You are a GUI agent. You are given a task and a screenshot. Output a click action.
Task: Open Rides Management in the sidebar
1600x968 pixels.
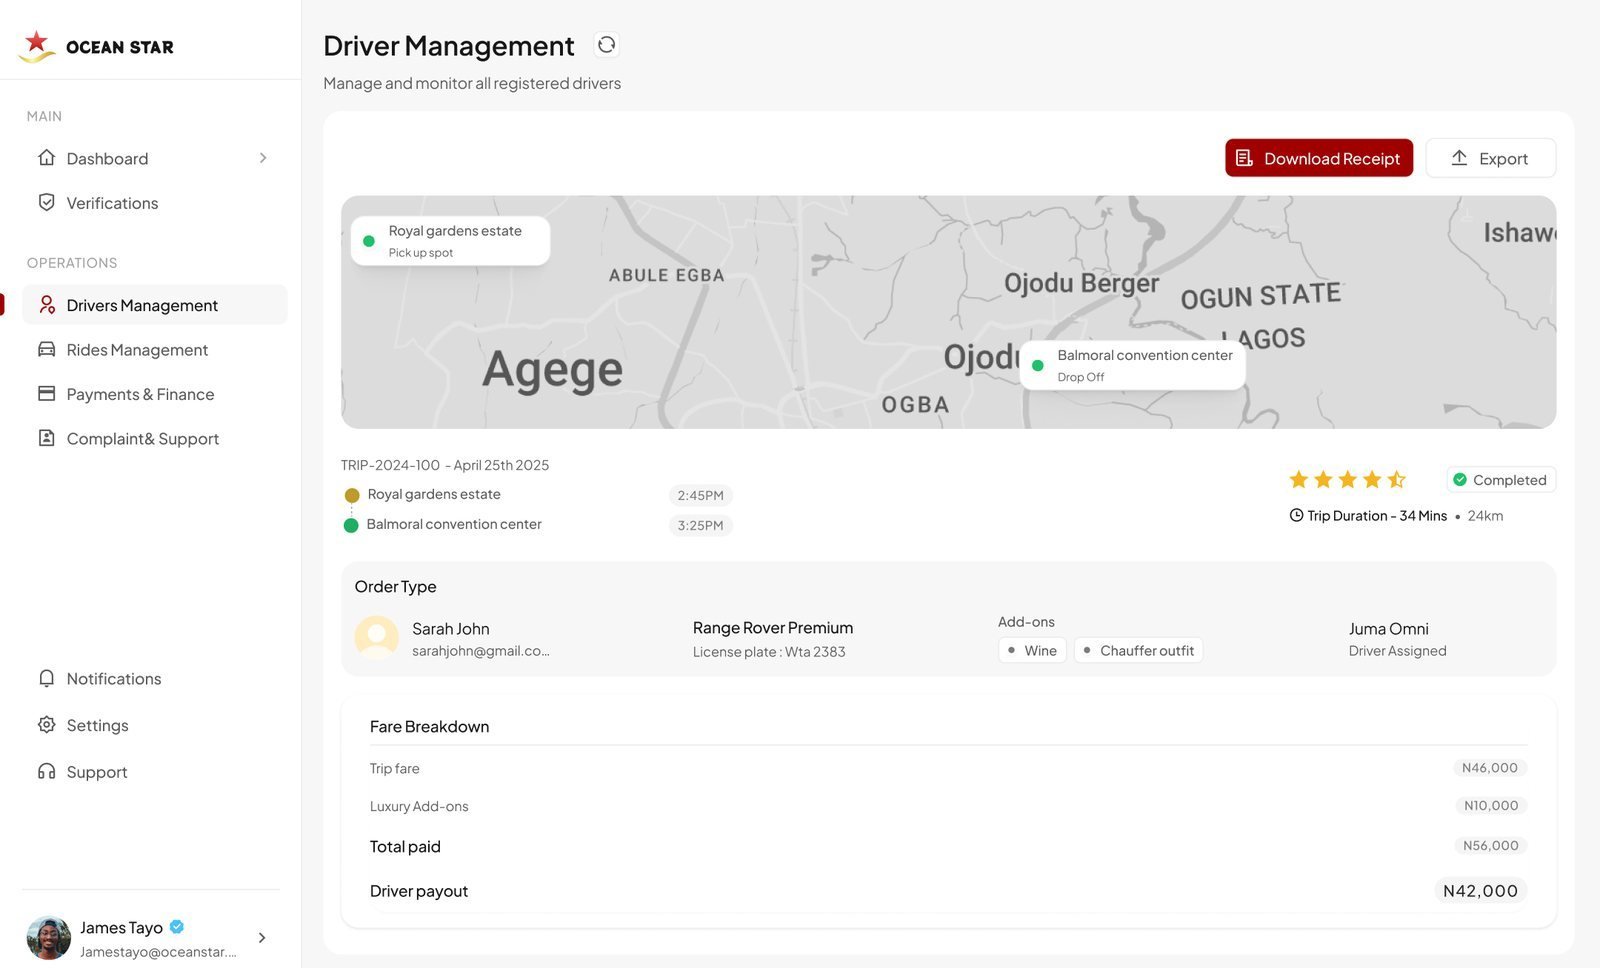click(x=154, y=350)
